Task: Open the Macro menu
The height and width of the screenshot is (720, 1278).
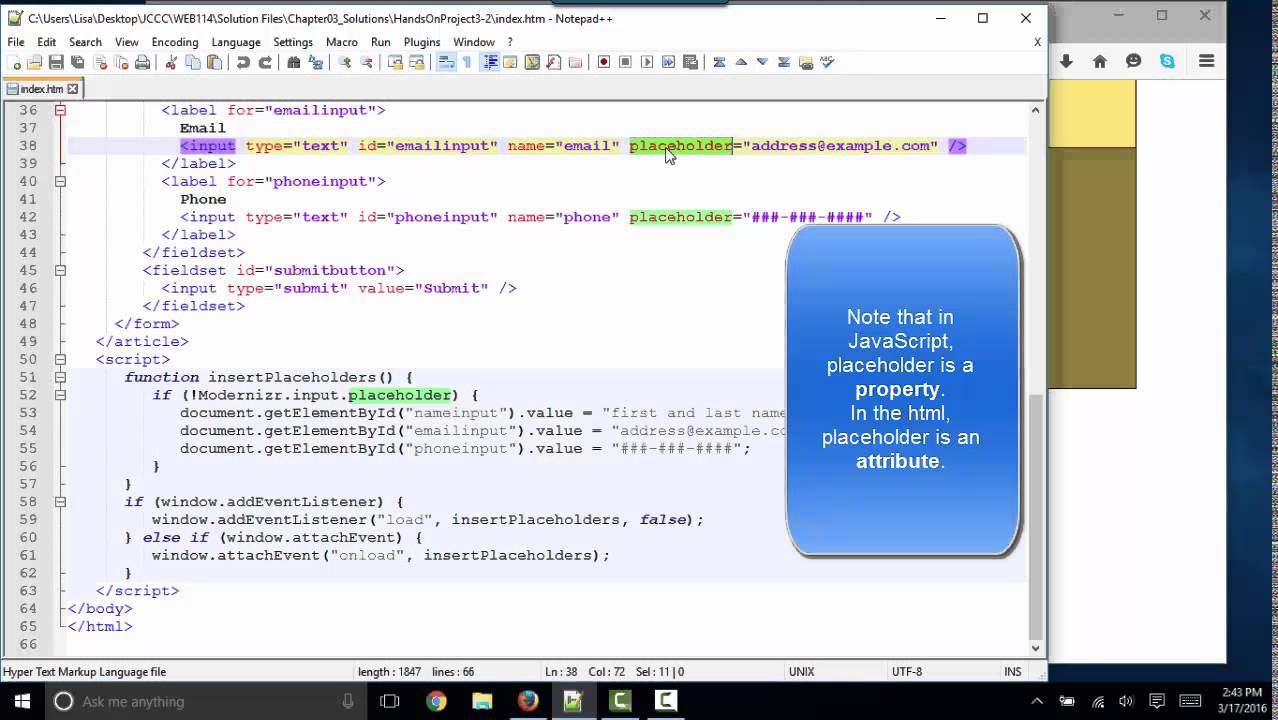Action: point(341,42)
